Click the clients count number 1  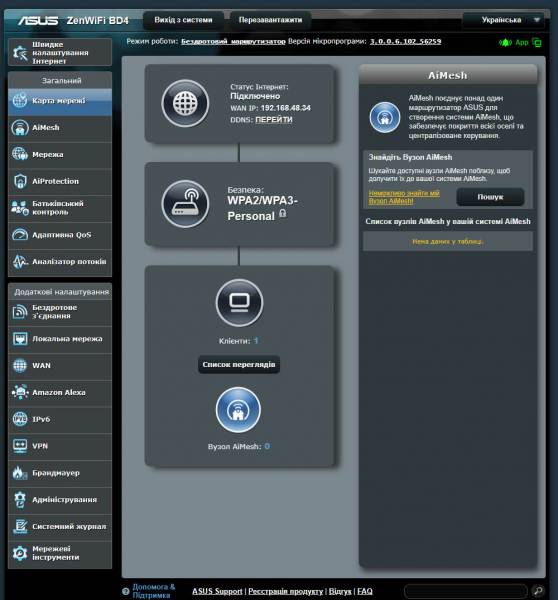coord(256,340)
